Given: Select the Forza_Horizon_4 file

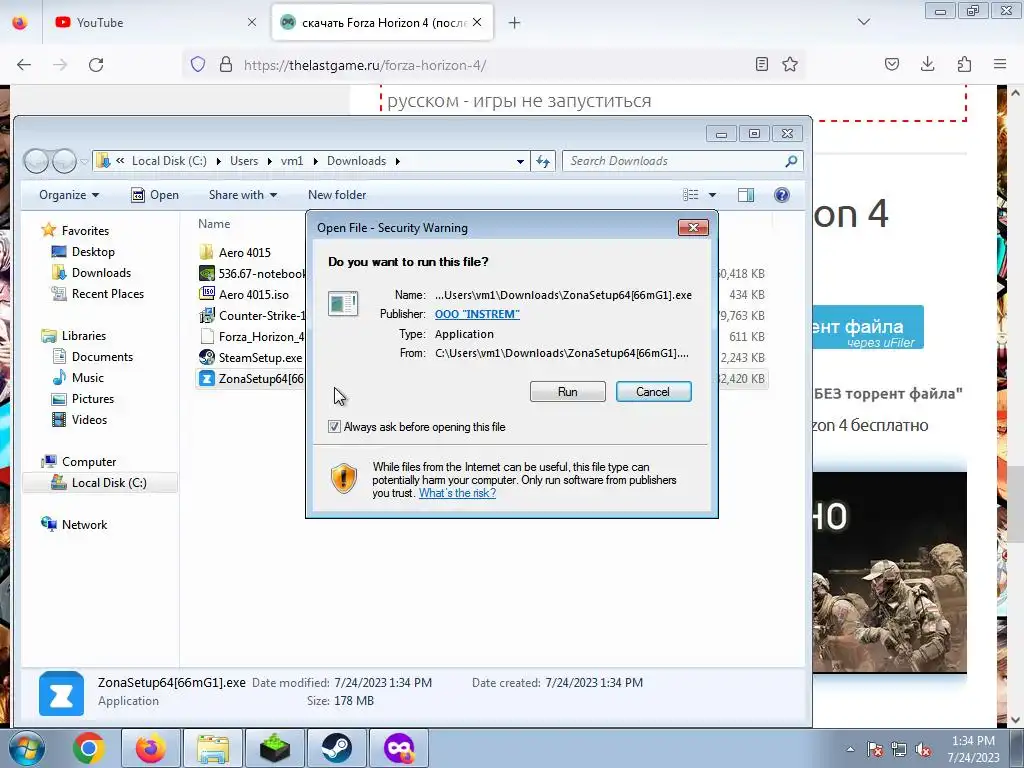Looking at the screenshot, I should (x=251, y=336).
